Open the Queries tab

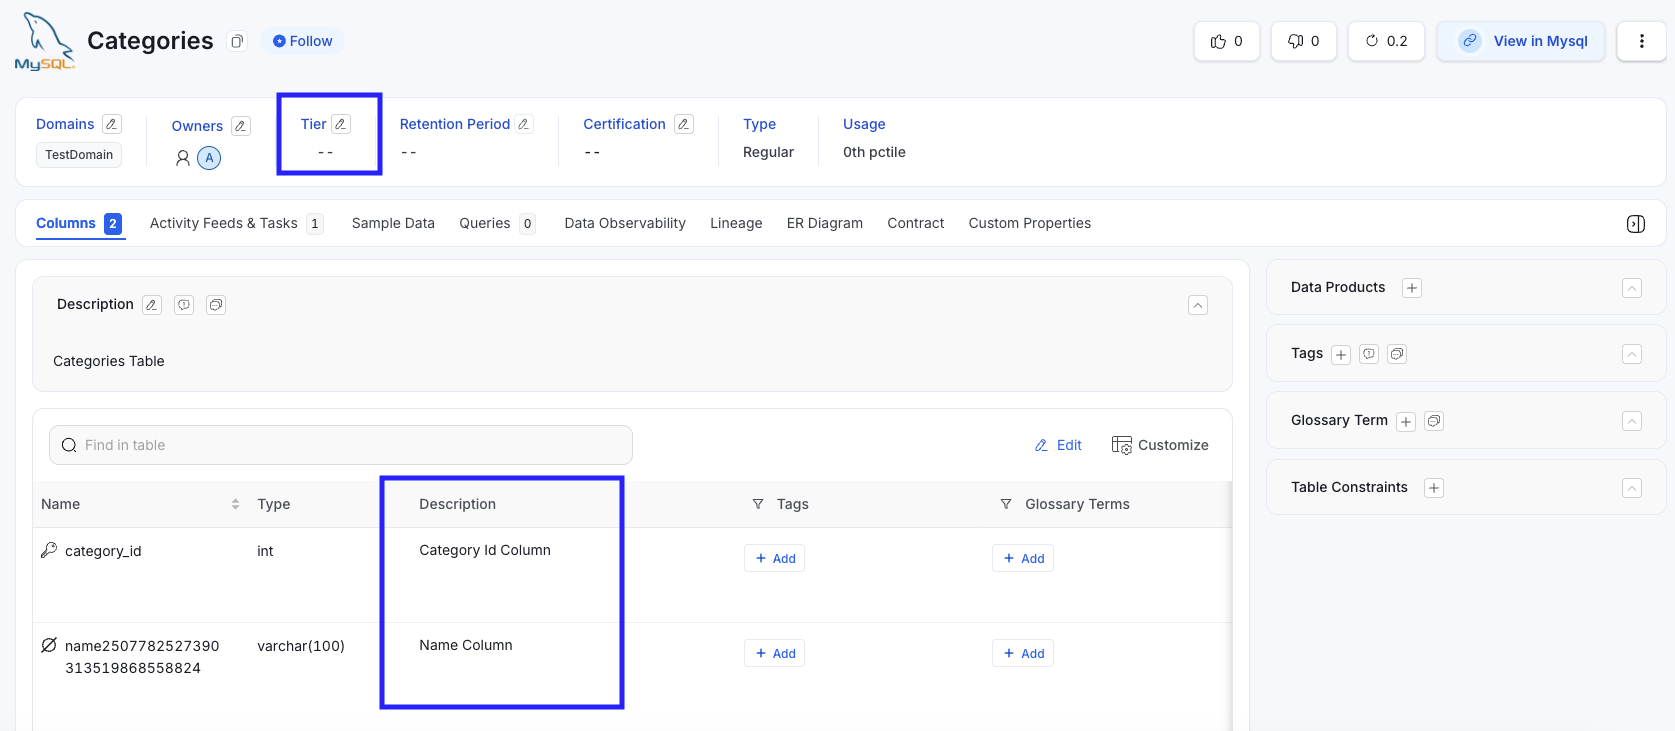pyautogui.click(x=497, y=223)
